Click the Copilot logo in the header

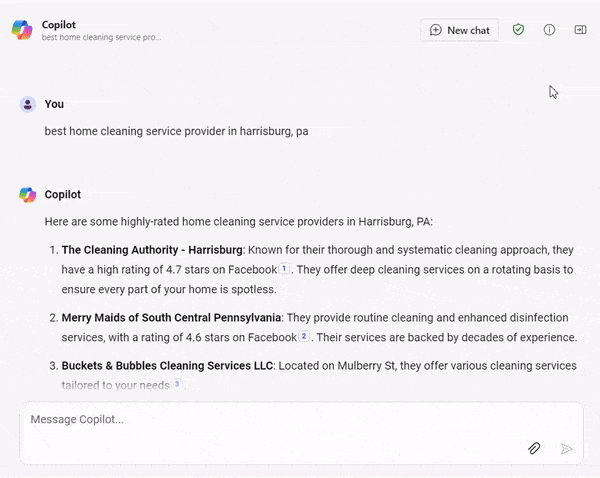22,29
